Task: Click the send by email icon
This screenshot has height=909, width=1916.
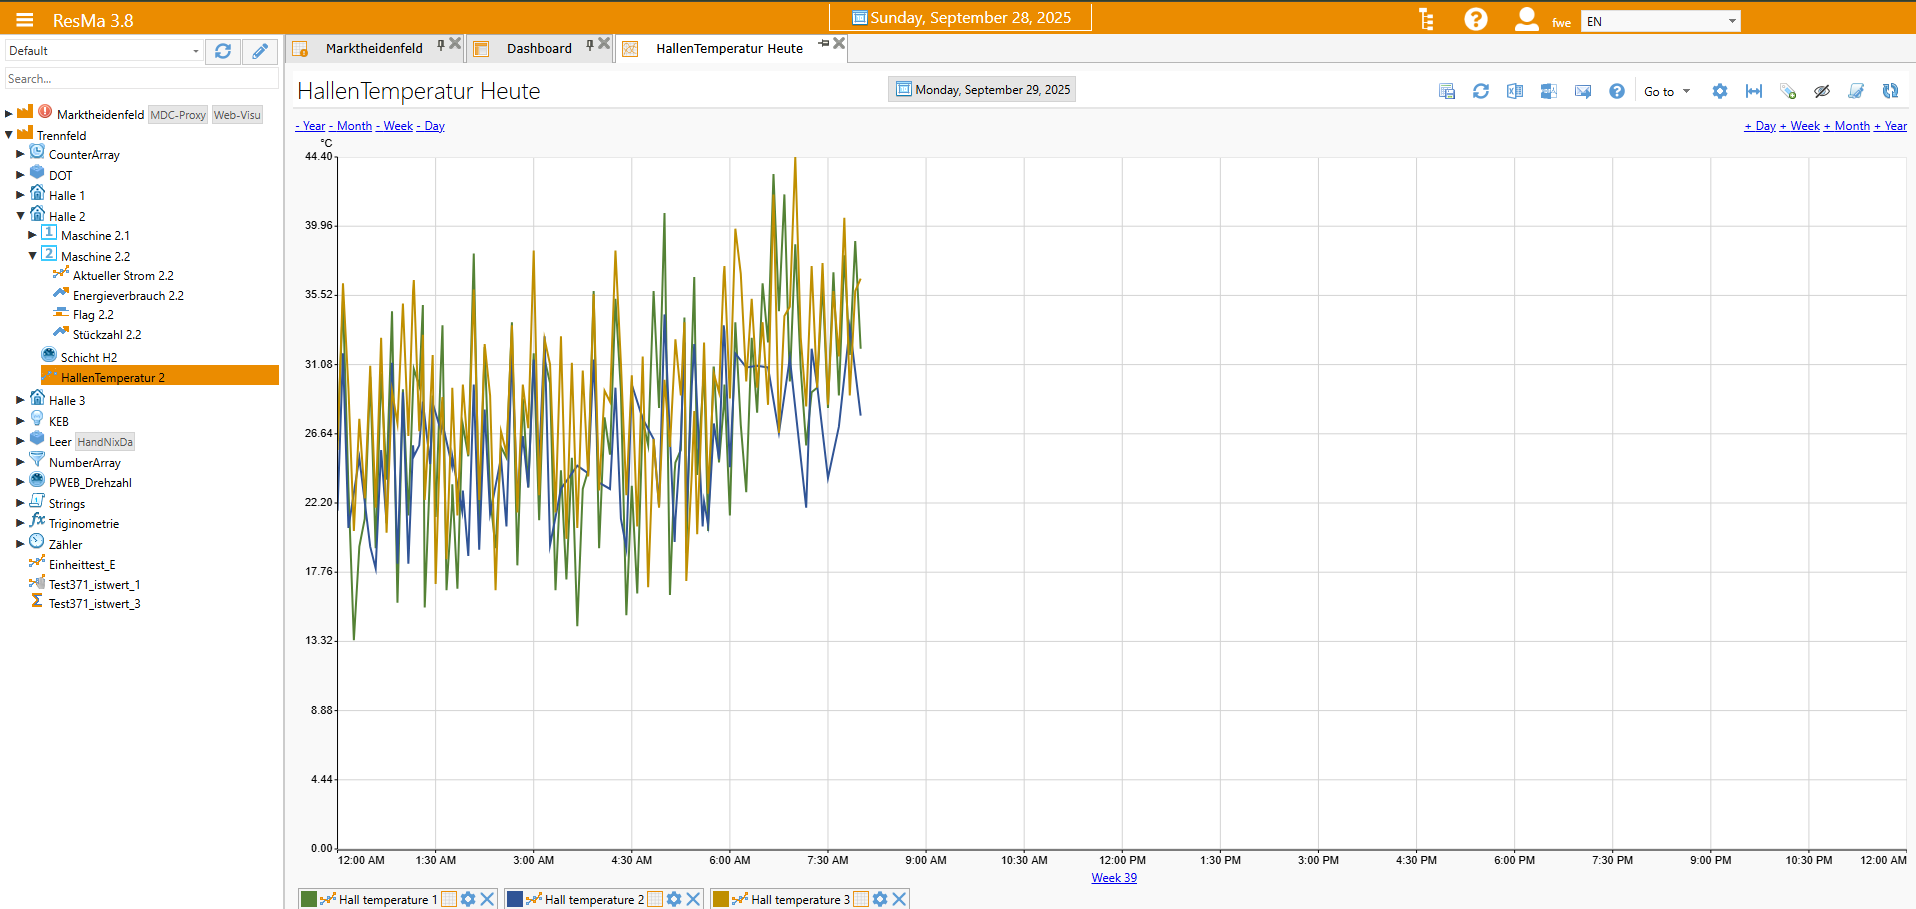Action: click(1583, 91)
